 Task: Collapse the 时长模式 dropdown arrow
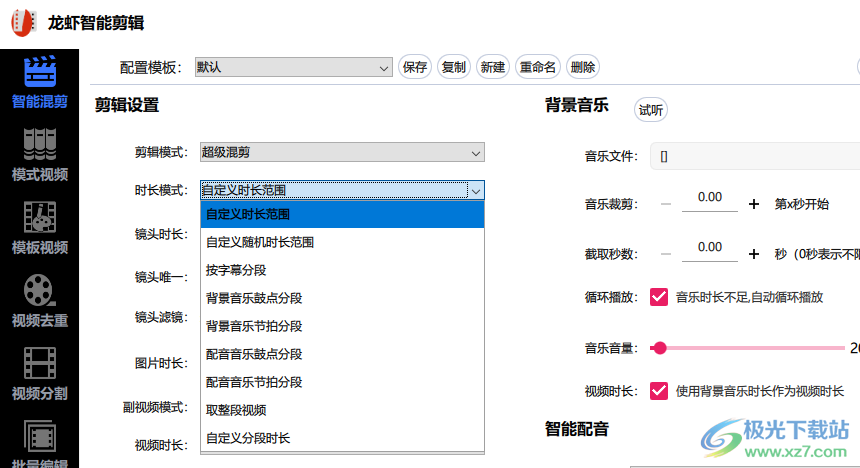coord(476,191)
